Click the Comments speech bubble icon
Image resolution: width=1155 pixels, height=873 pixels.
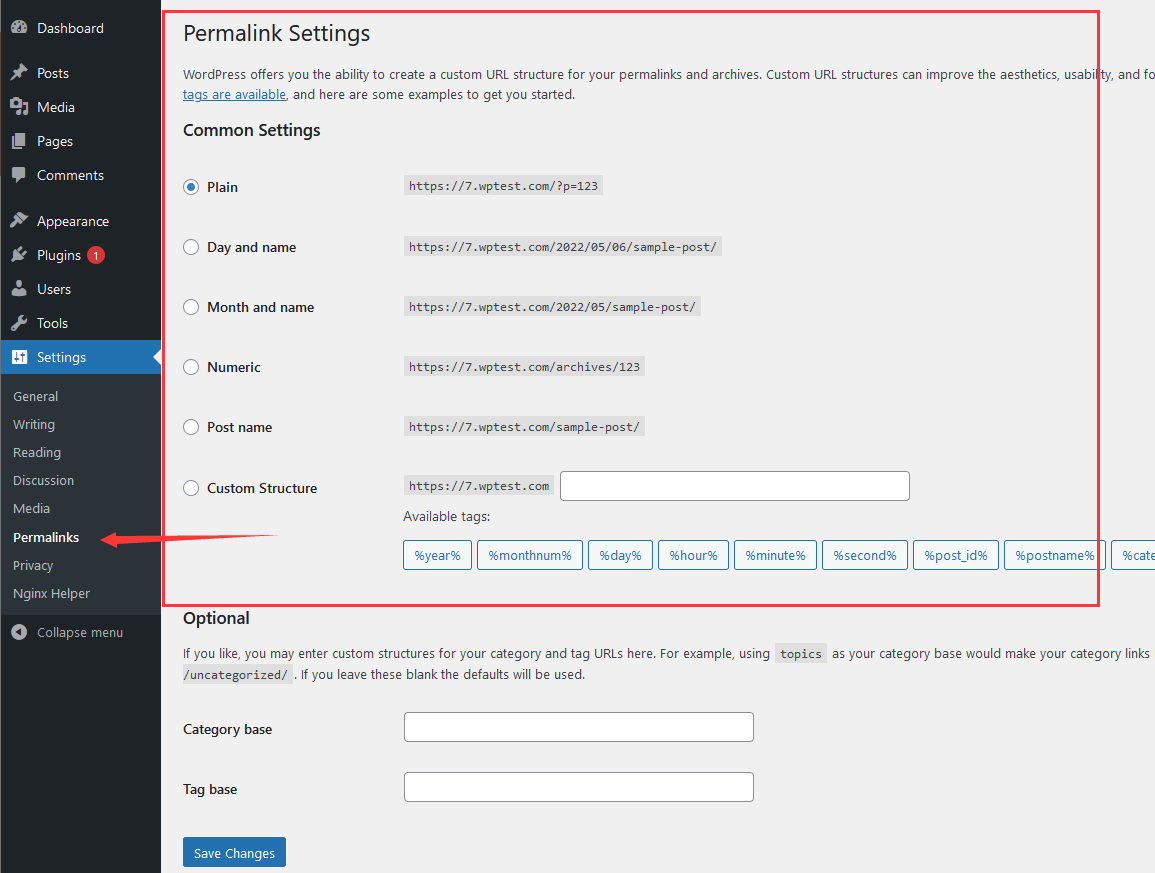coord(19,175)
